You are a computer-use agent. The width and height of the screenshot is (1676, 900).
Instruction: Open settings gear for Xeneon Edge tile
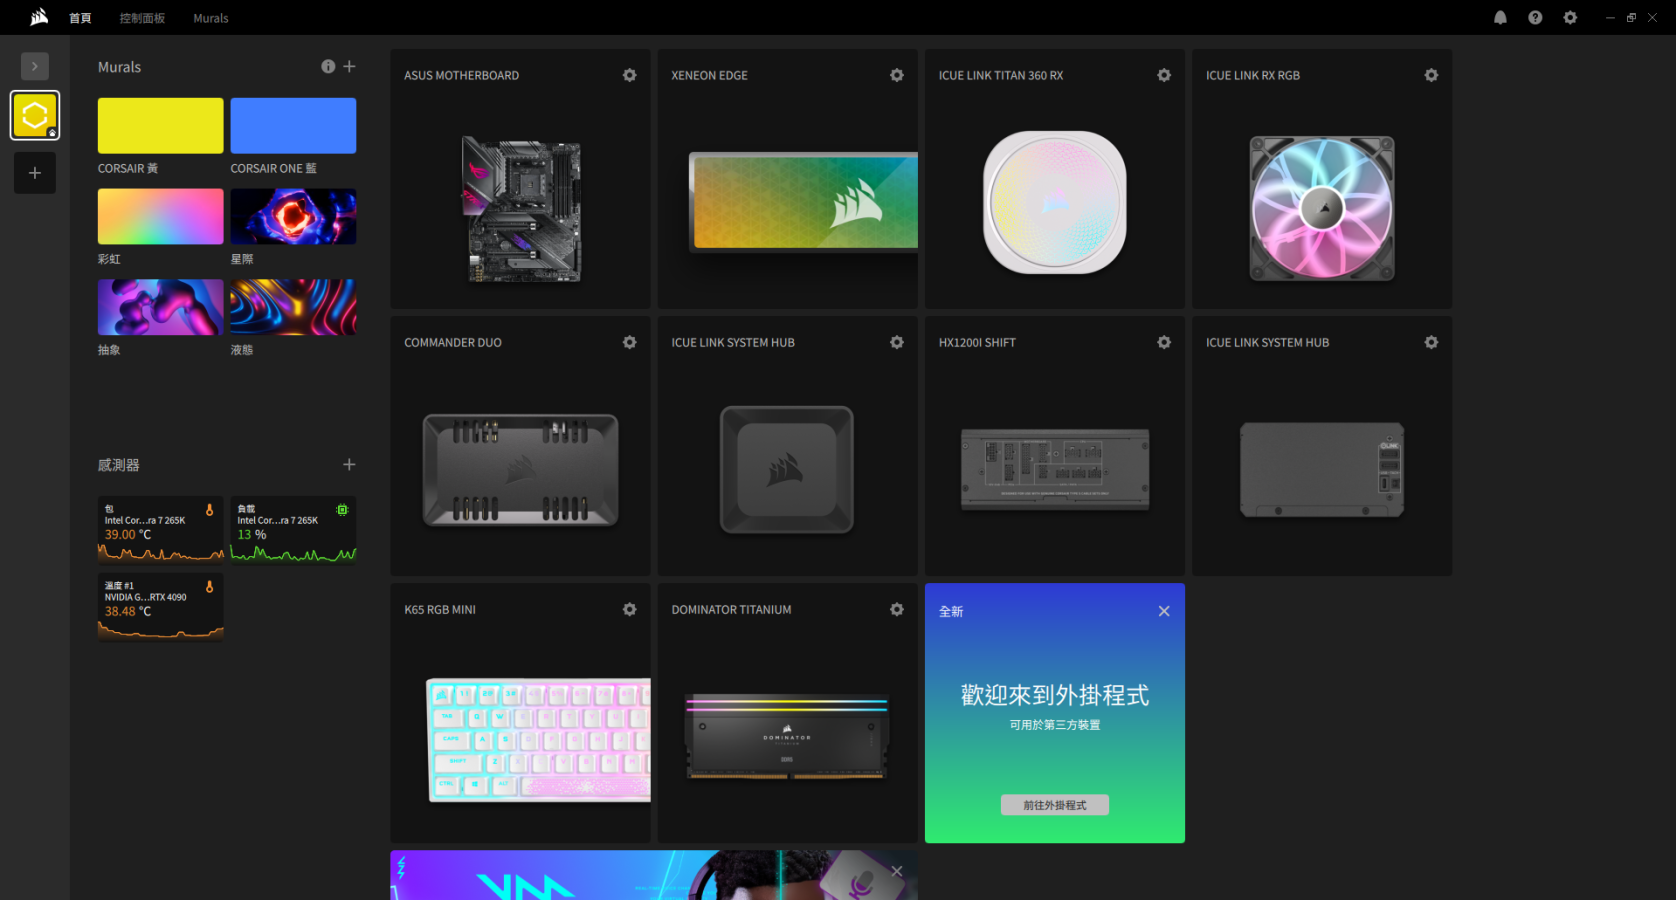[896, 75]
